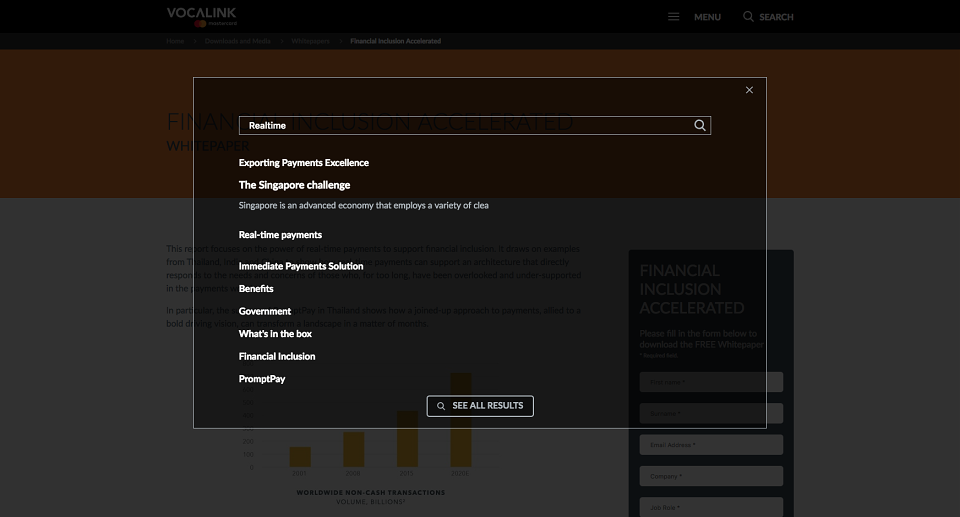Click the Surname form field
Image resolution: width=960 pixels, height=517 pixels.
coord(711,413)
